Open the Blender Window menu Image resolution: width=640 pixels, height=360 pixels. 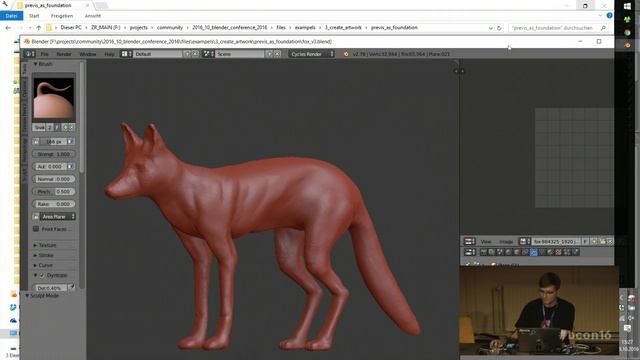(88, 54)
